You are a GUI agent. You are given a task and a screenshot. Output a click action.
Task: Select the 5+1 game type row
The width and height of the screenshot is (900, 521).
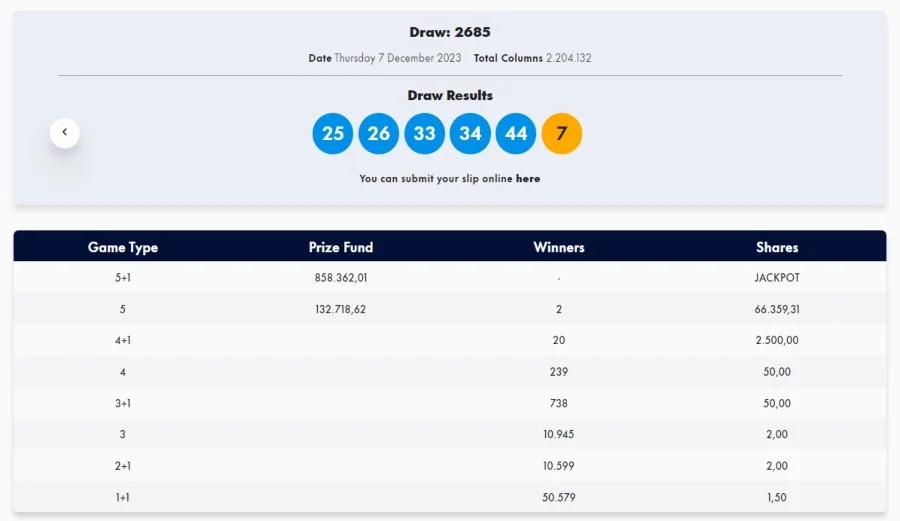click(450, 278)
